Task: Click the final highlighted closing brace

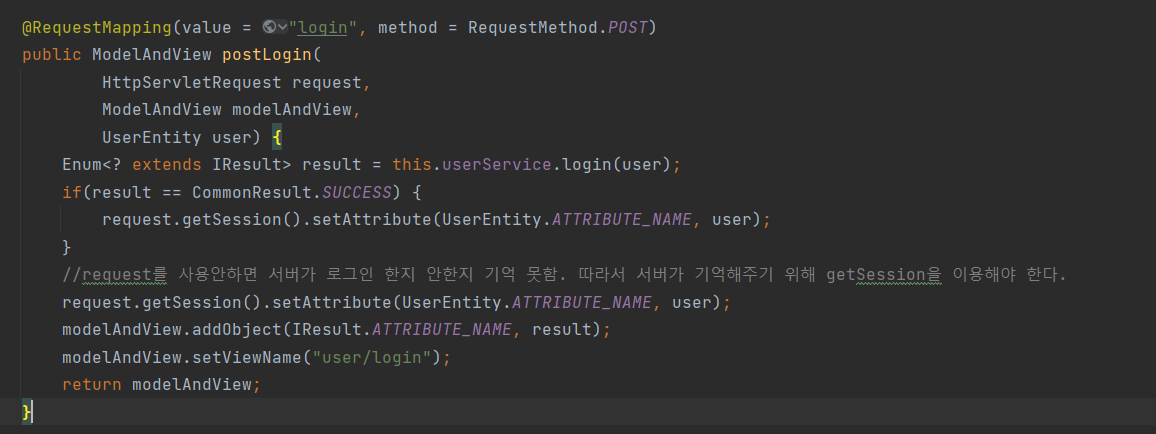Action: (x=27, y=412)
